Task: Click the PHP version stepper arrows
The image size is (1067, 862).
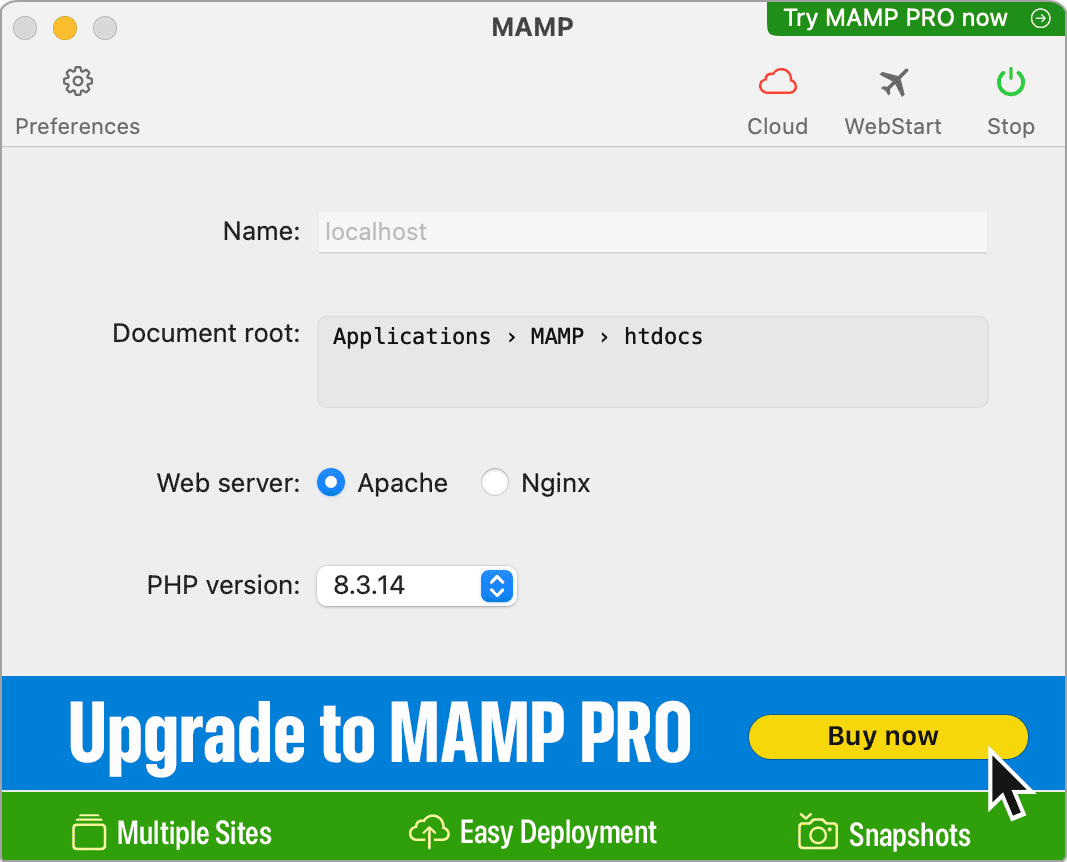Action: coord(497,586)
